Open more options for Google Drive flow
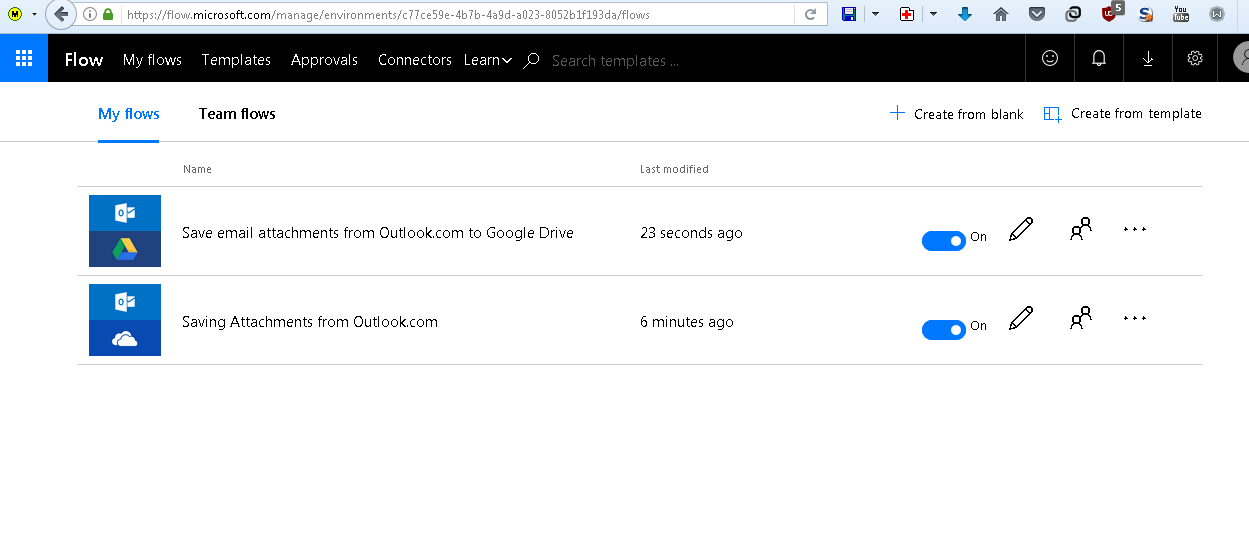 (x=1134, y=229)
